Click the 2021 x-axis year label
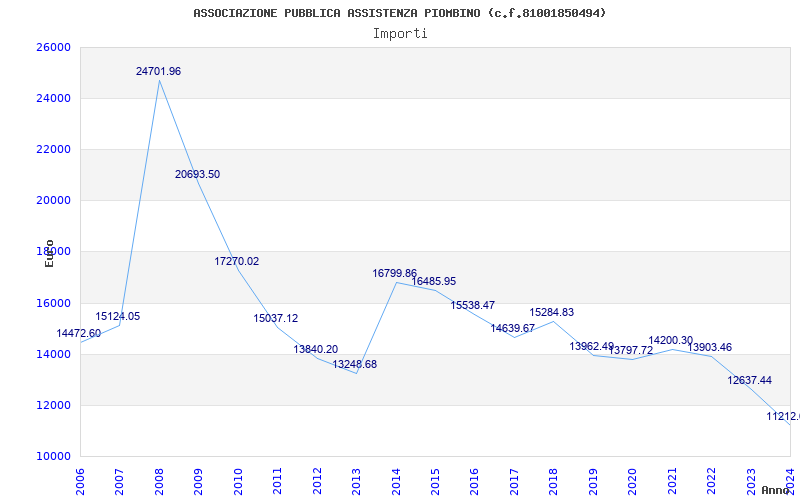The width and height of the screenshot is (800, 500). pyautogui.click(x=672, y=482)
